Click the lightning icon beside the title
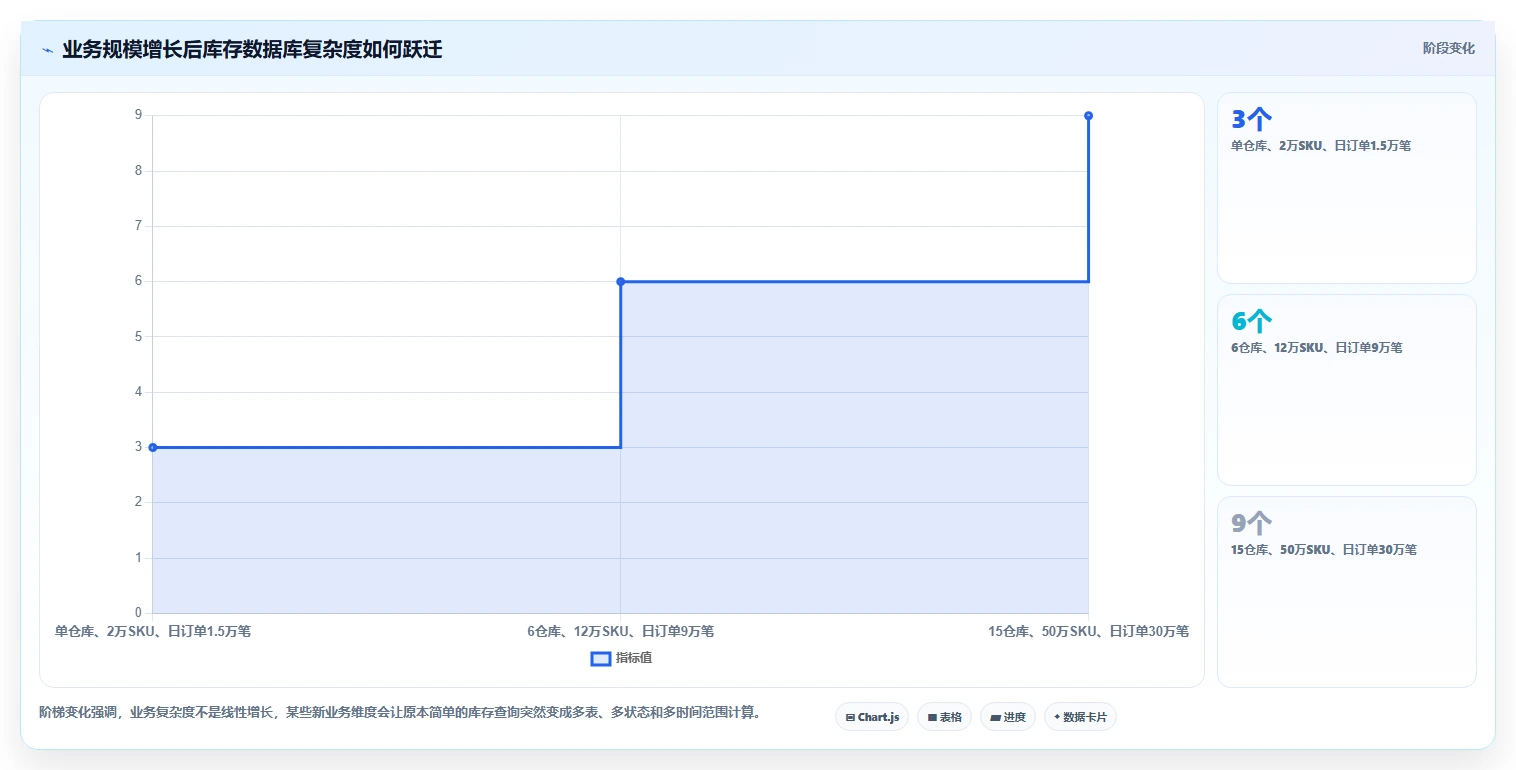 click(x=47, y=50)
